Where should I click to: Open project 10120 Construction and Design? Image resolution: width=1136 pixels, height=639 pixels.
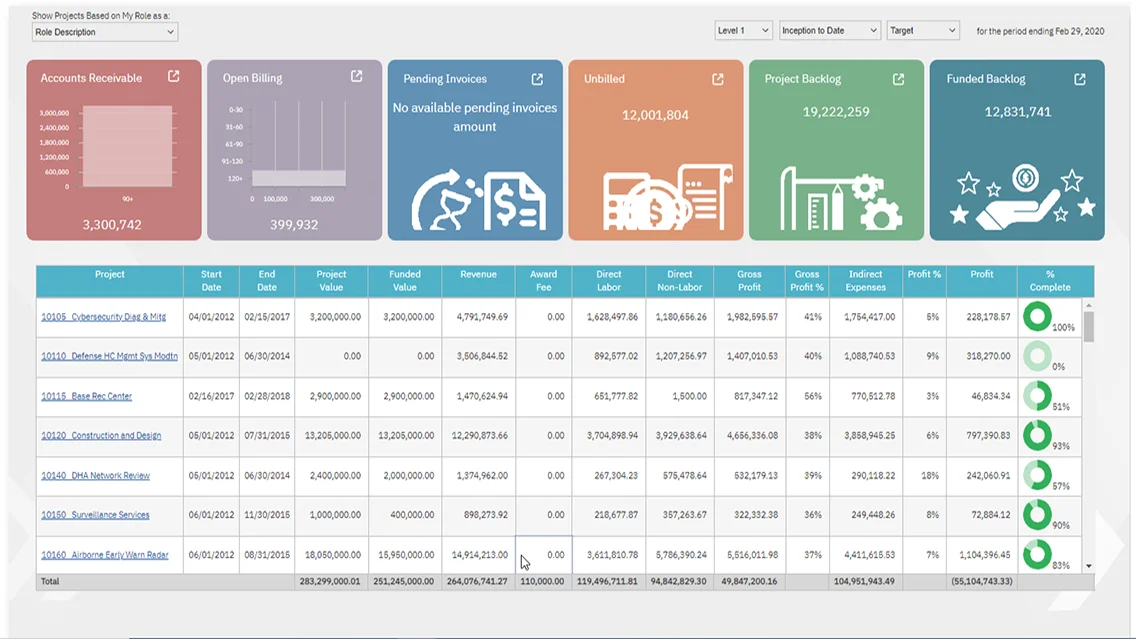[101, 435]
